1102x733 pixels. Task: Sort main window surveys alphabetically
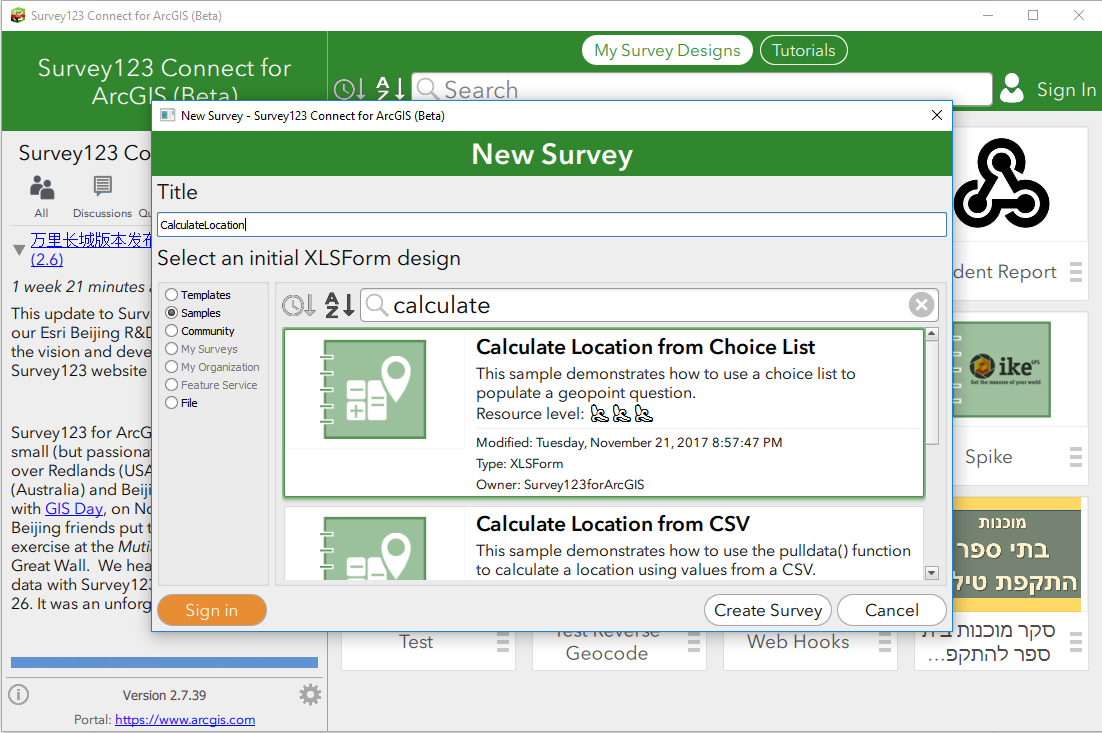(x=390, y=88)
